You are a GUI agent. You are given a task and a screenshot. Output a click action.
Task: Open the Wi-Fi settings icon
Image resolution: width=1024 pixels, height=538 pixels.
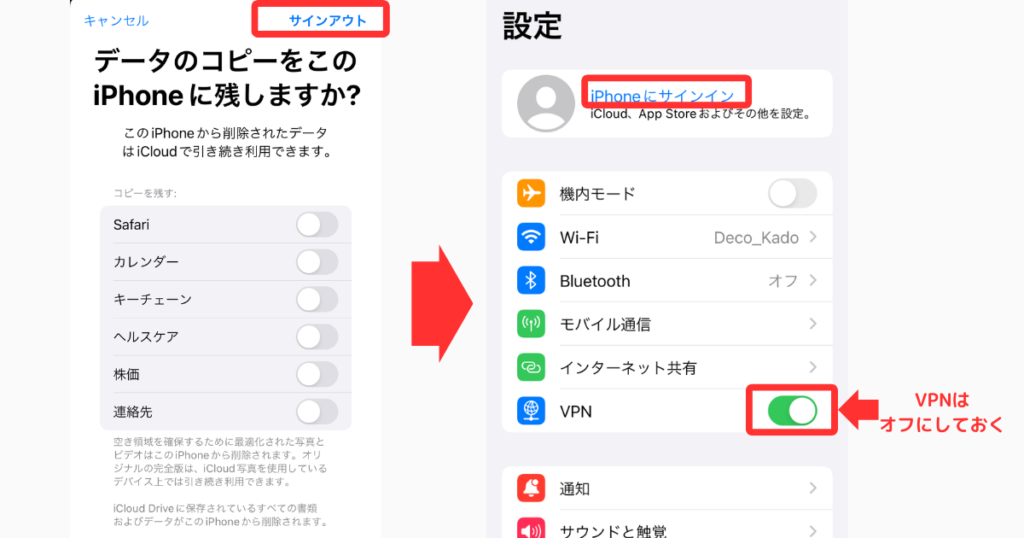coord(531,237)
